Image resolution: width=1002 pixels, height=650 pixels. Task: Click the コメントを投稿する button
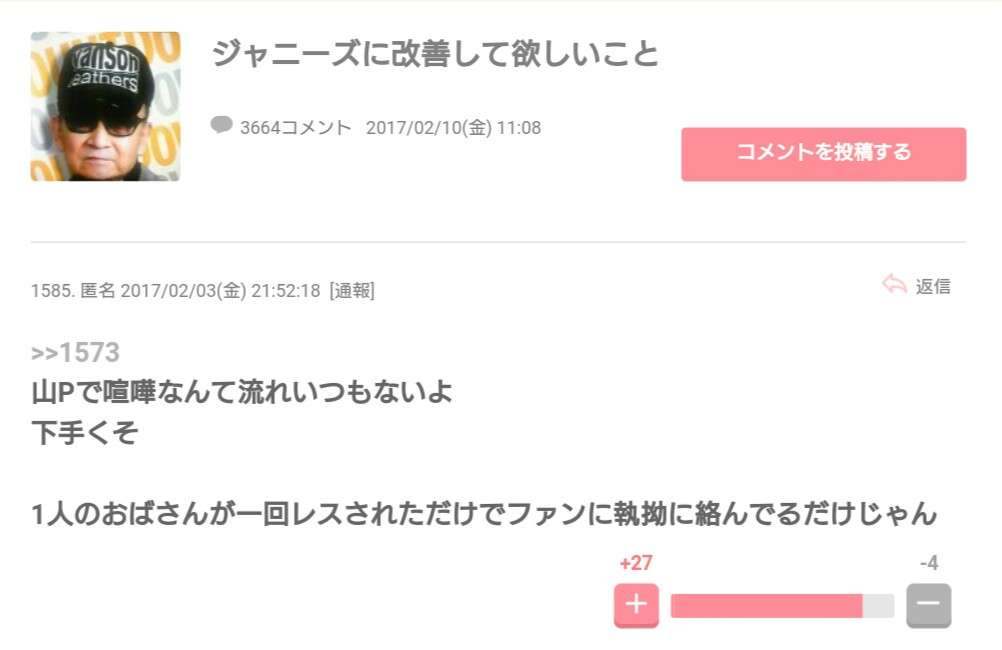[x=824, y=154]
